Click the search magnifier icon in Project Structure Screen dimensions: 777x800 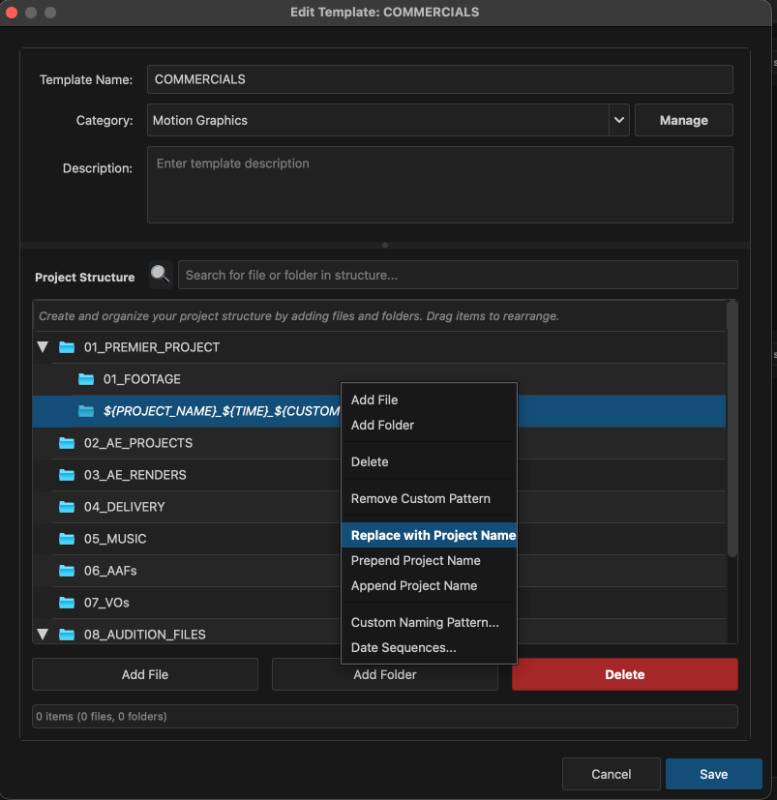point(160,274)
